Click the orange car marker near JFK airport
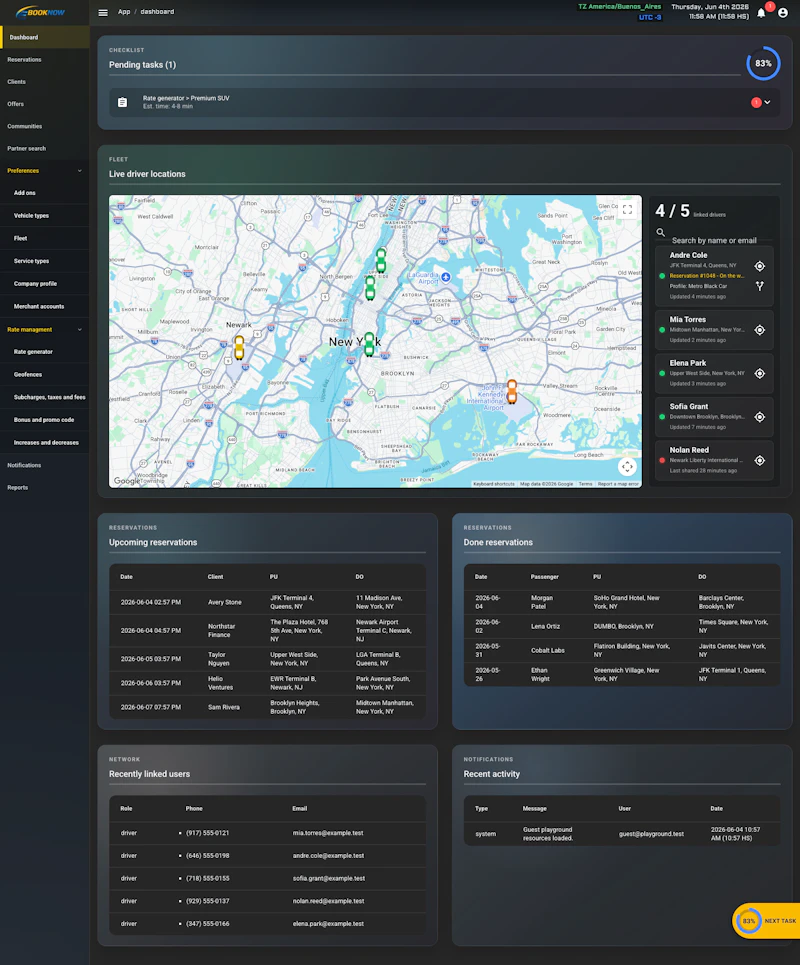The width and height of the screenshot is (800, 965). [512, 391]
